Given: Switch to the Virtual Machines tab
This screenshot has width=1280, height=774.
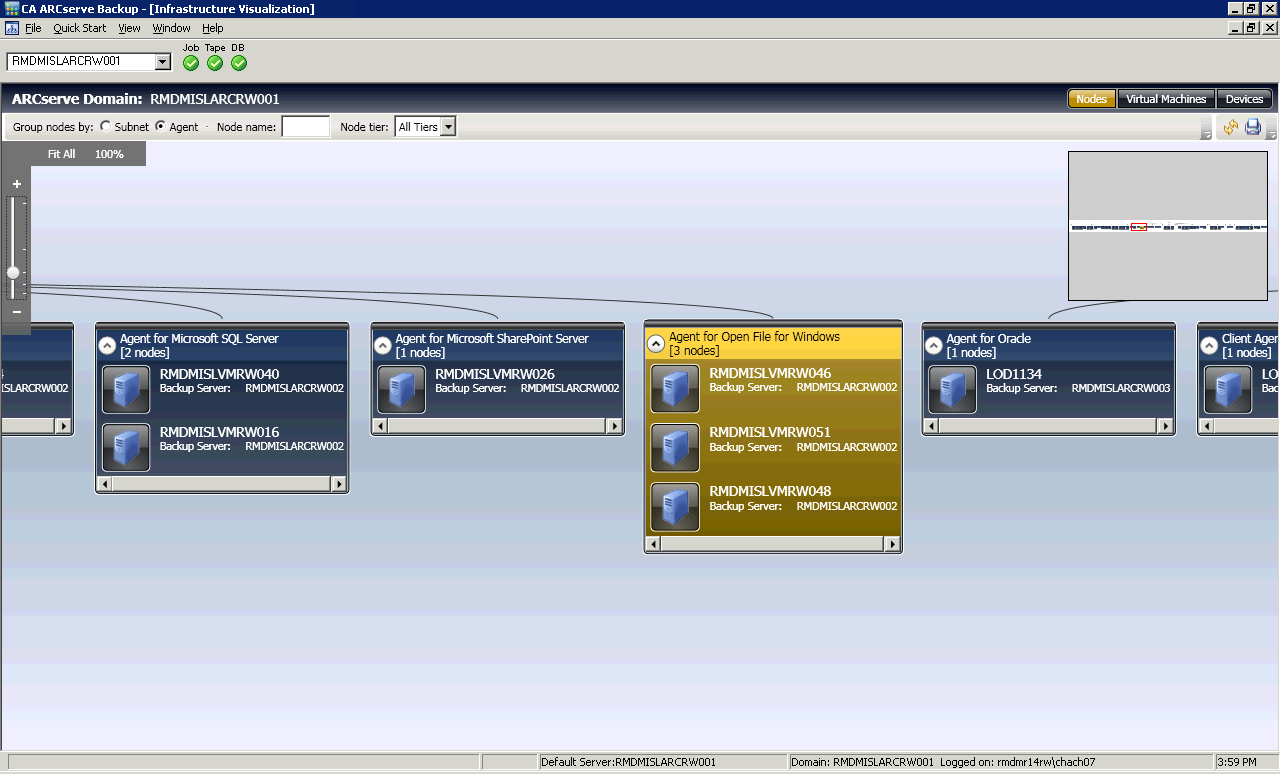Looking at the screenshot, I should [1166, 99].
